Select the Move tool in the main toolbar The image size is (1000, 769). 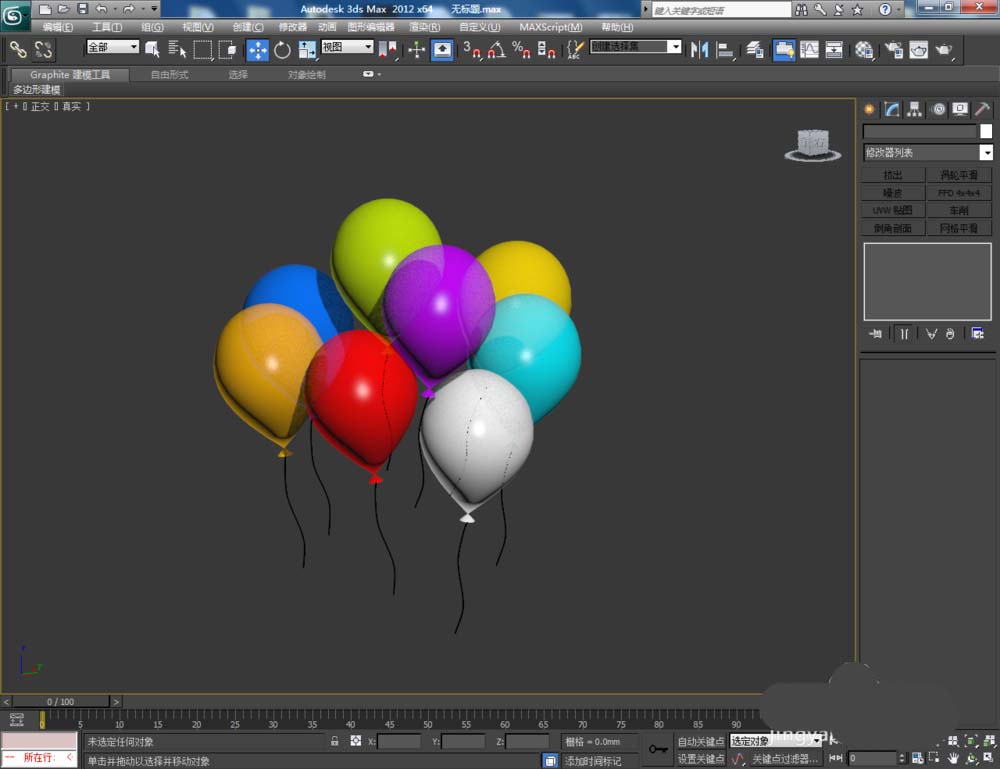[x=257, y=50]
